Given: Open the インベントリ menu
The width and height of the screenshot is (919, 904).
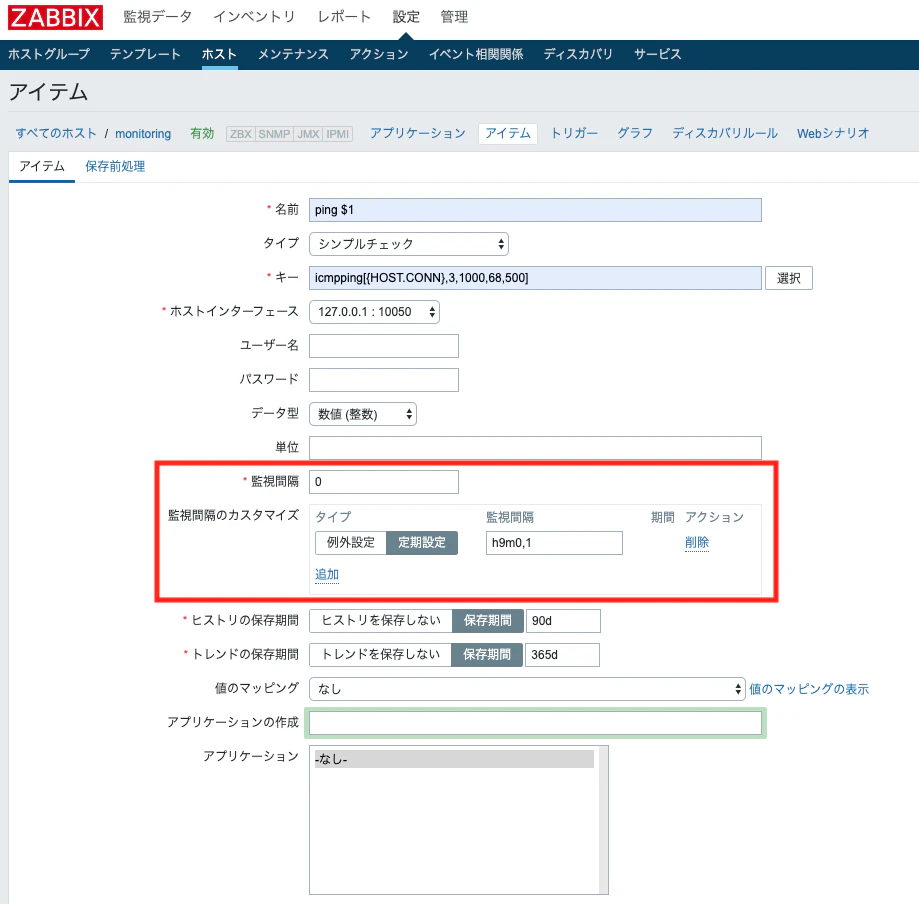Looking at the screenshot, I should pyautogui.click(x=254, y=17).
